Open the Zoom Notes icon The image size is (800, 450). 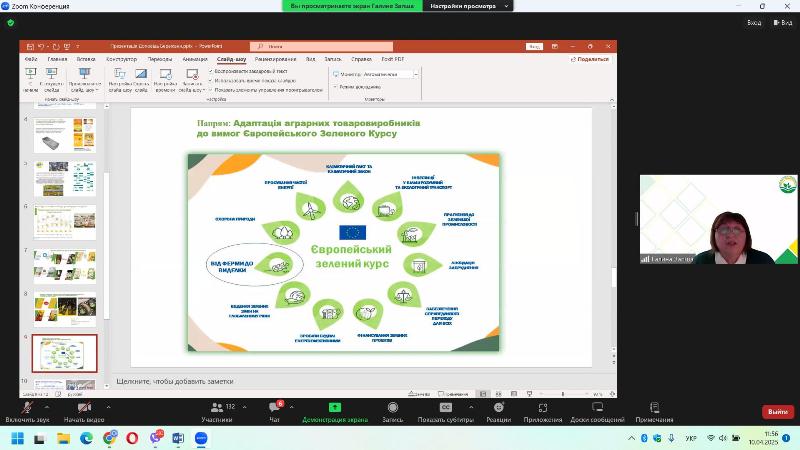(x=655, y=407)
